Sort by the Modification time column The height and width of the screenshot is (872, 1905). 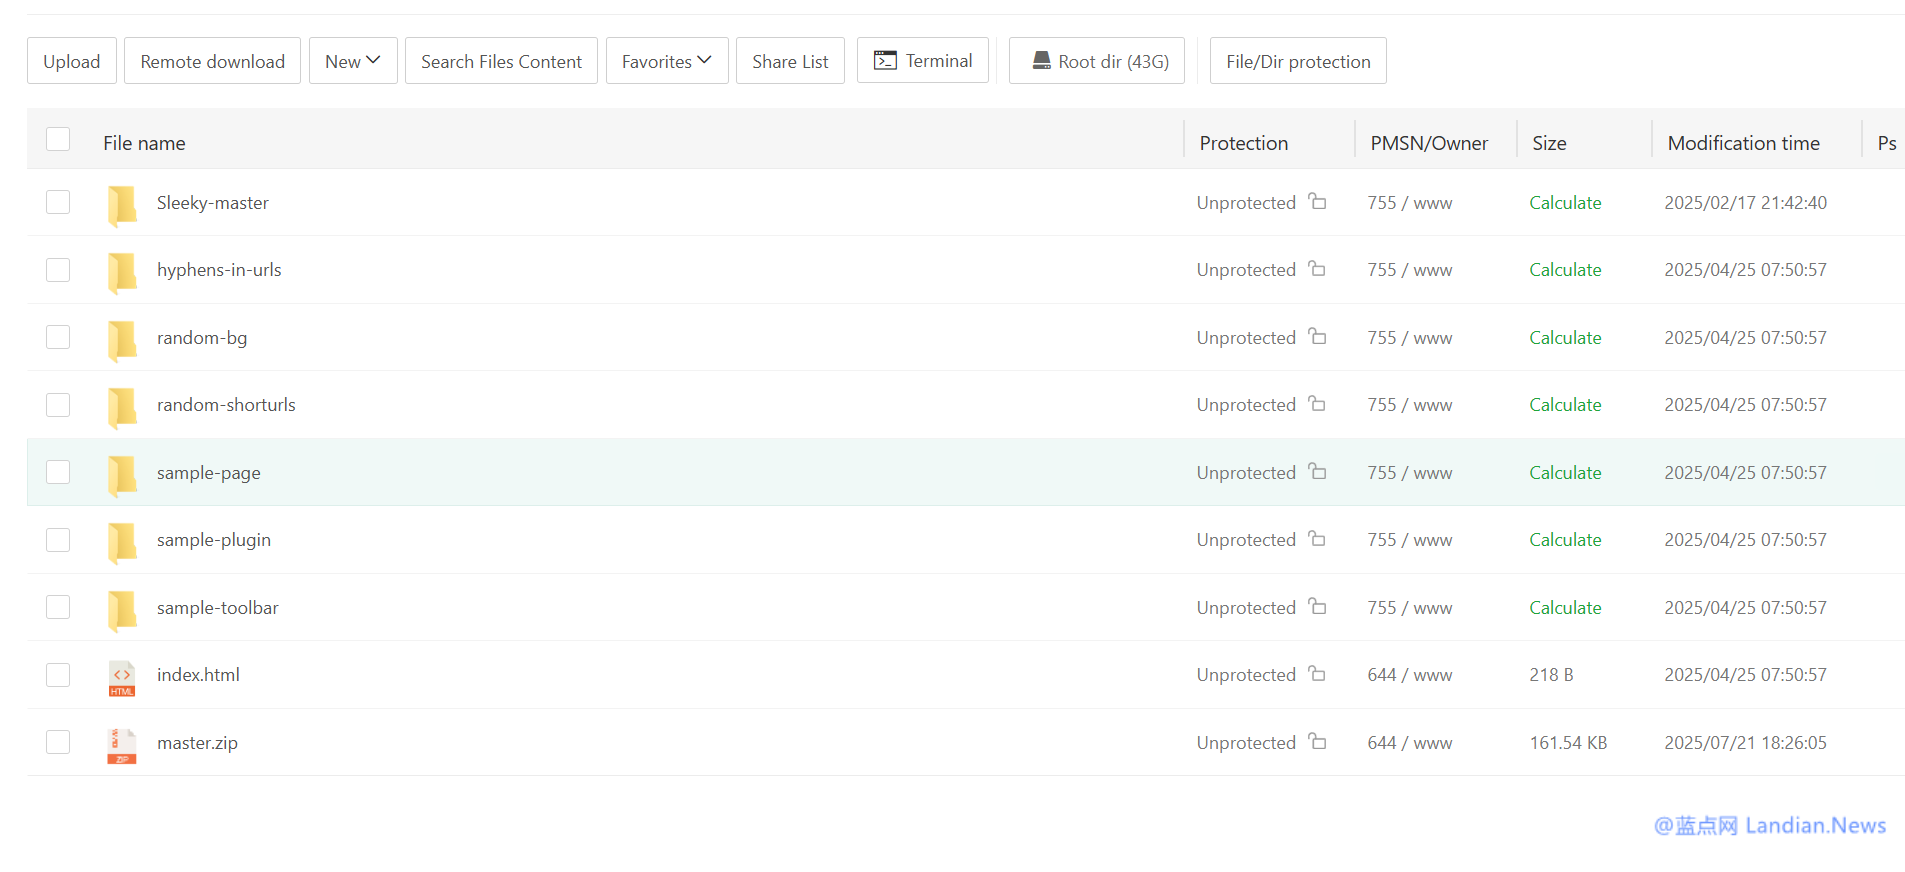1743,143
